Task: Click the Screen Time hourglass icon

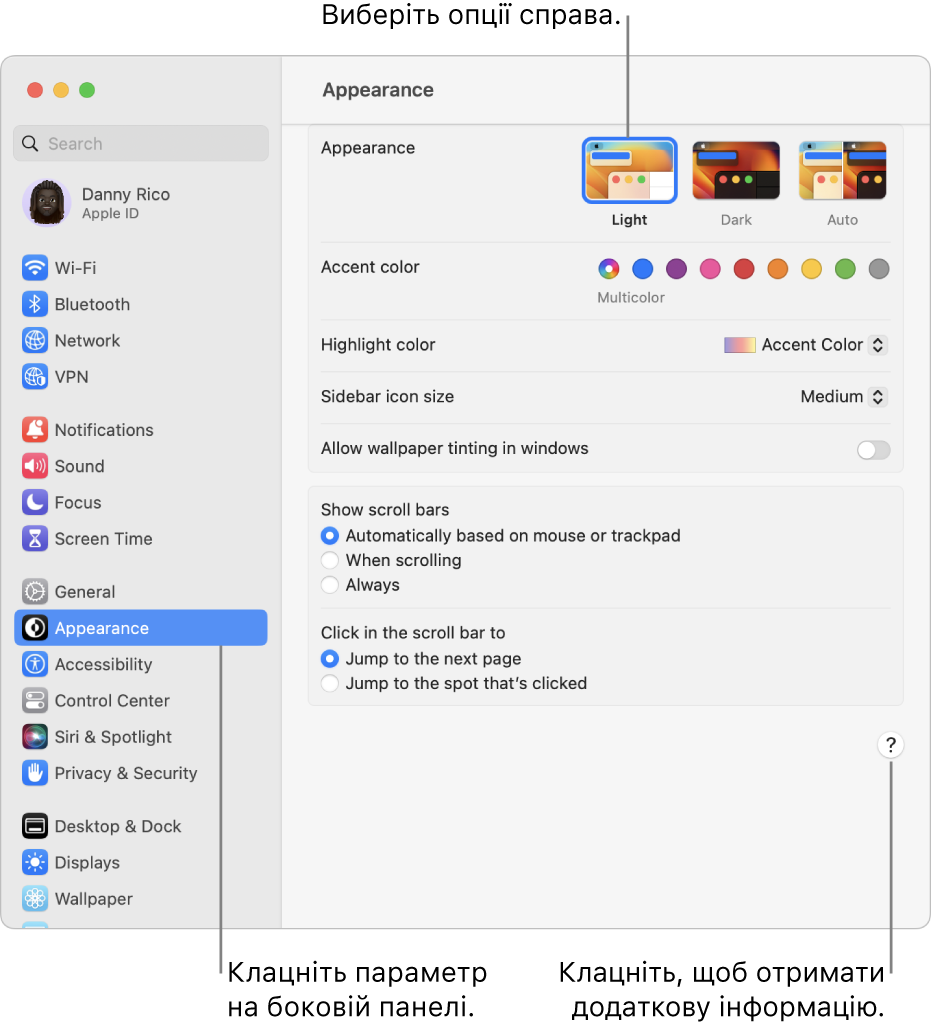Action: (35, 539)
